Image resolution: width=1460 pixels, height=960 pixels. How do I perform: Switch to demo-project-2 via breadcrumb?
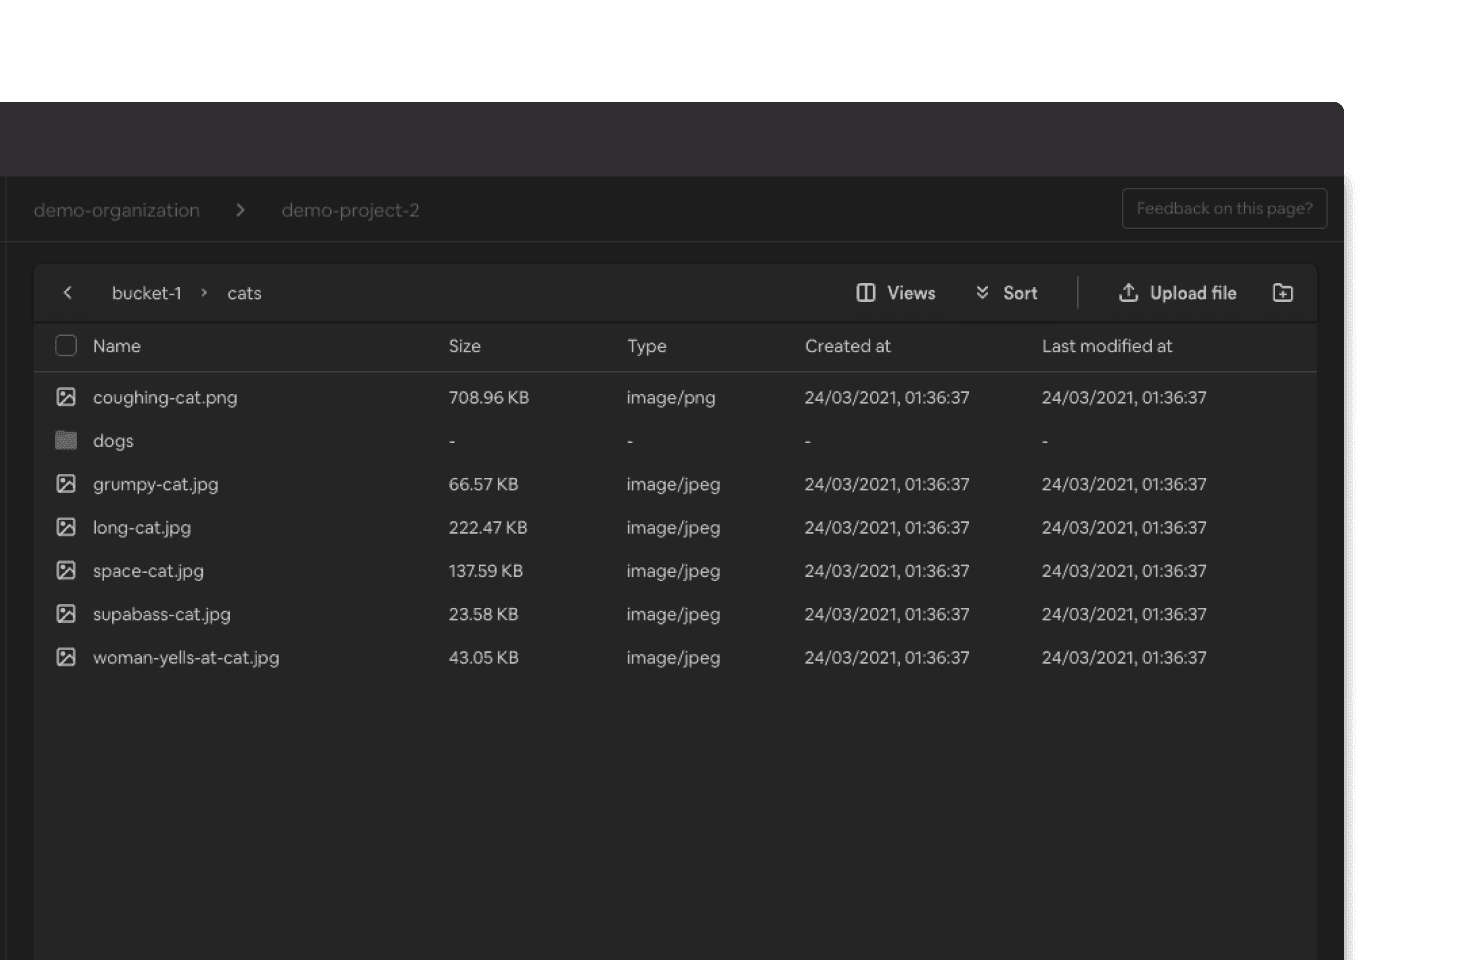(x=350, y=210)
